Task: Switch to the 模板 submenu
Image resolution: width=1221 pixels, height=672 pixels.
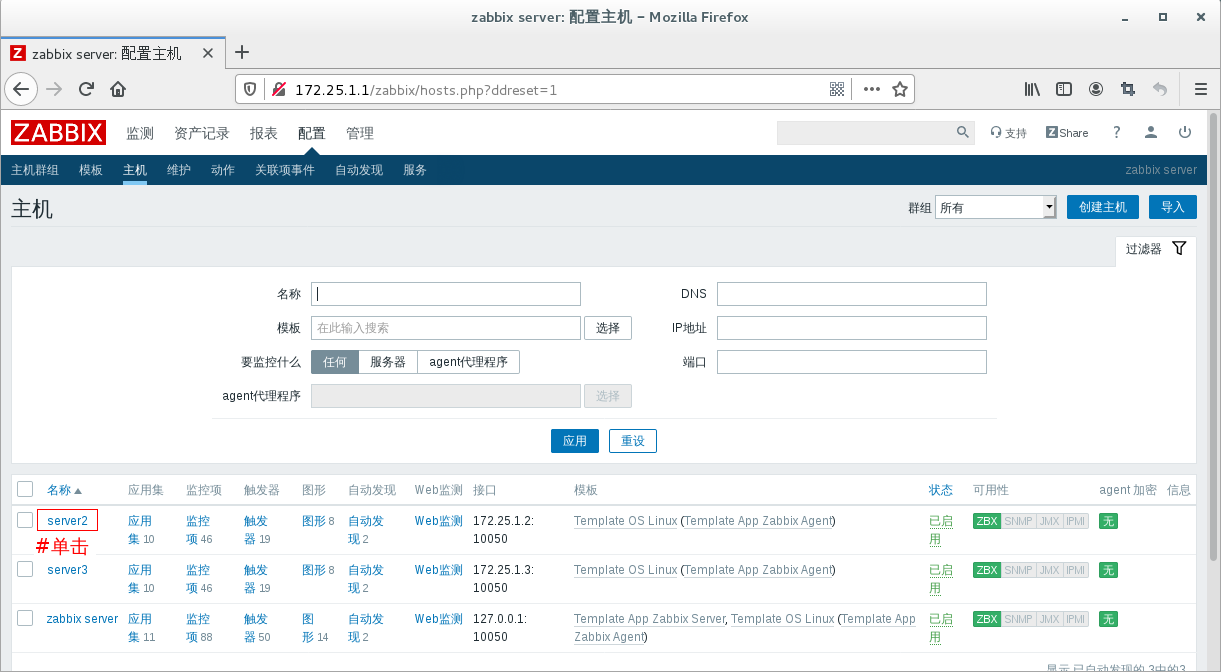Action: click(91, 170)
